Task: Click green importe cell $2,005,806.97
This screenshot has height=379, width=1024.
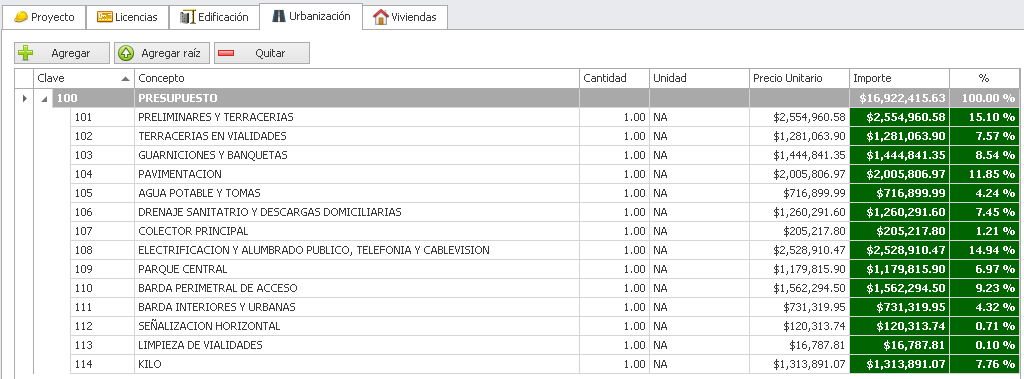Action: click(899, 174)
